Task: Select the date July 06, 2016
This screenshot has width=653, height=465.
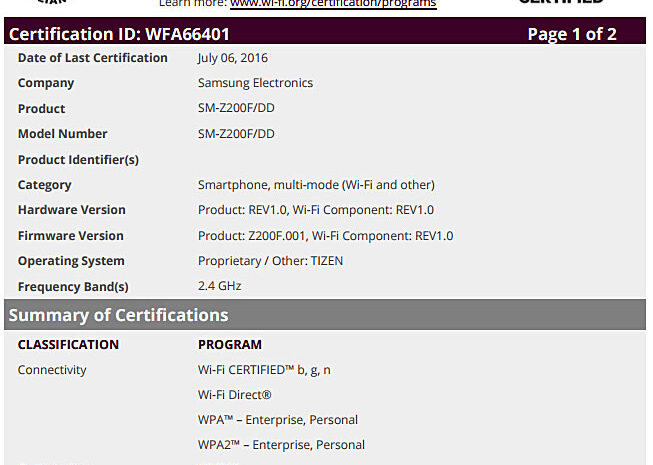Action: point(233,58)
